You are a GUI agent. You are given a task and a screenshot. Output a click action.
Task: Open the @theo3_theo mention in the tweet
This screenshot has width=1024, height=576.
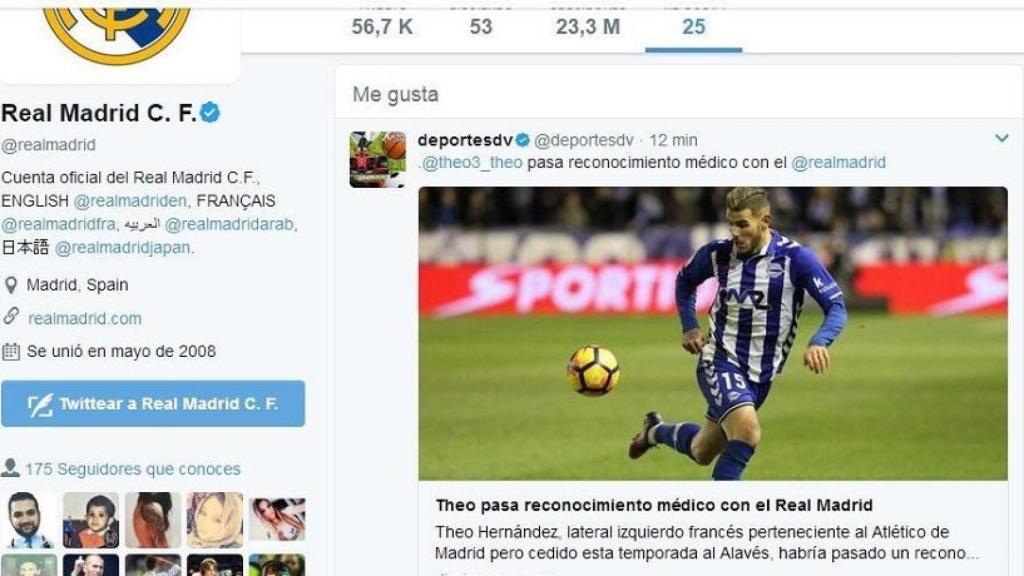(472, 163)
